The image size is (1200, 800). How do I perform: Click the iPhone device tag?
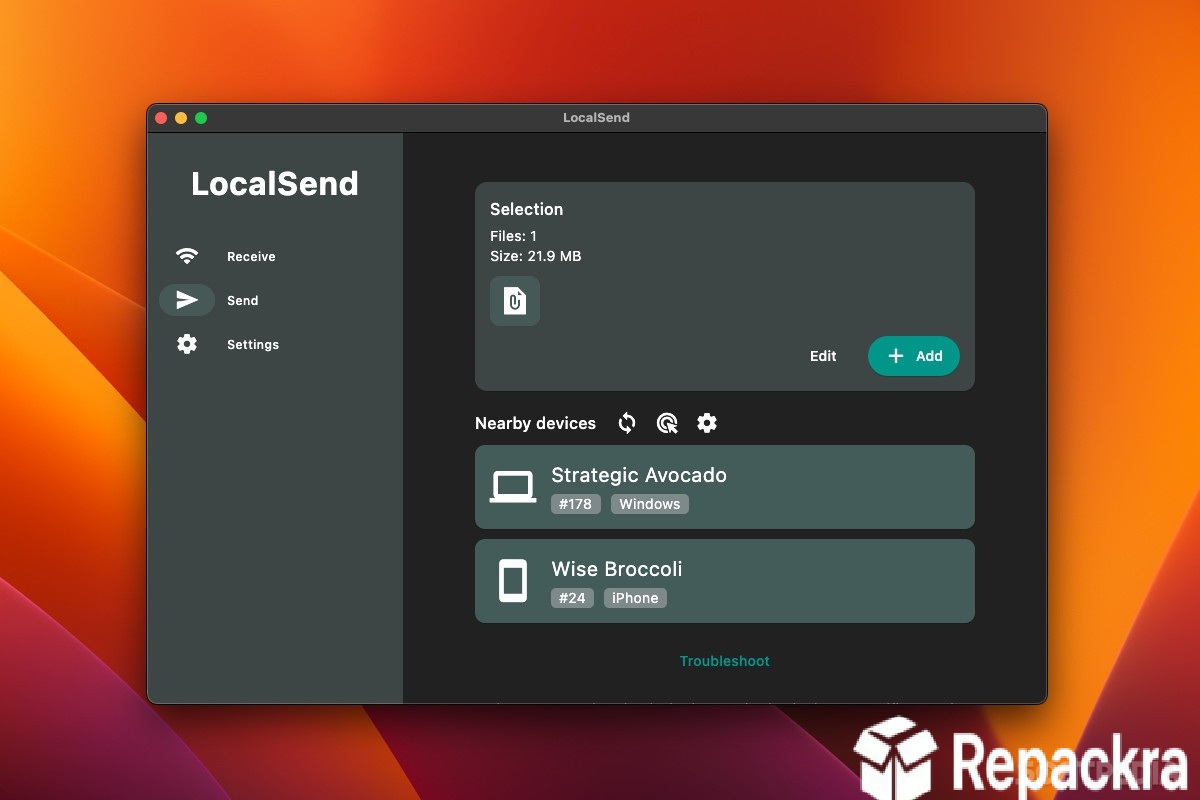coord(635,598)
